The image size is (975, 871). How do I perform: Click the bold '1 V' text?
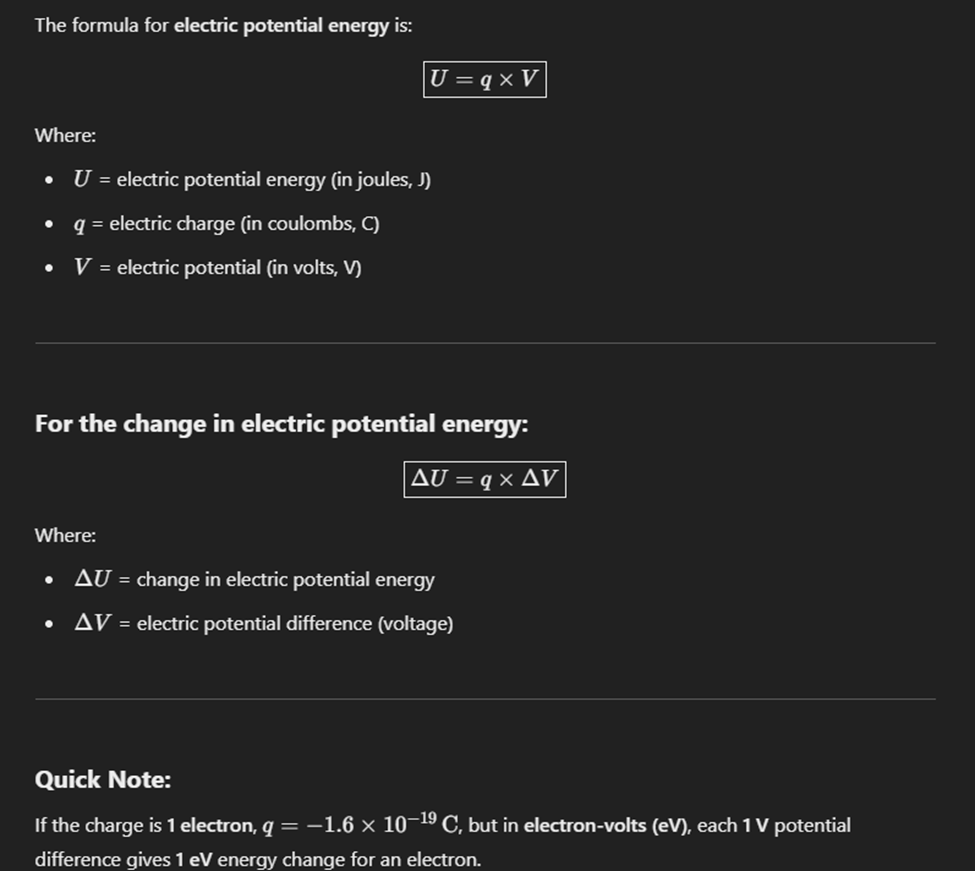coord(755,826)
